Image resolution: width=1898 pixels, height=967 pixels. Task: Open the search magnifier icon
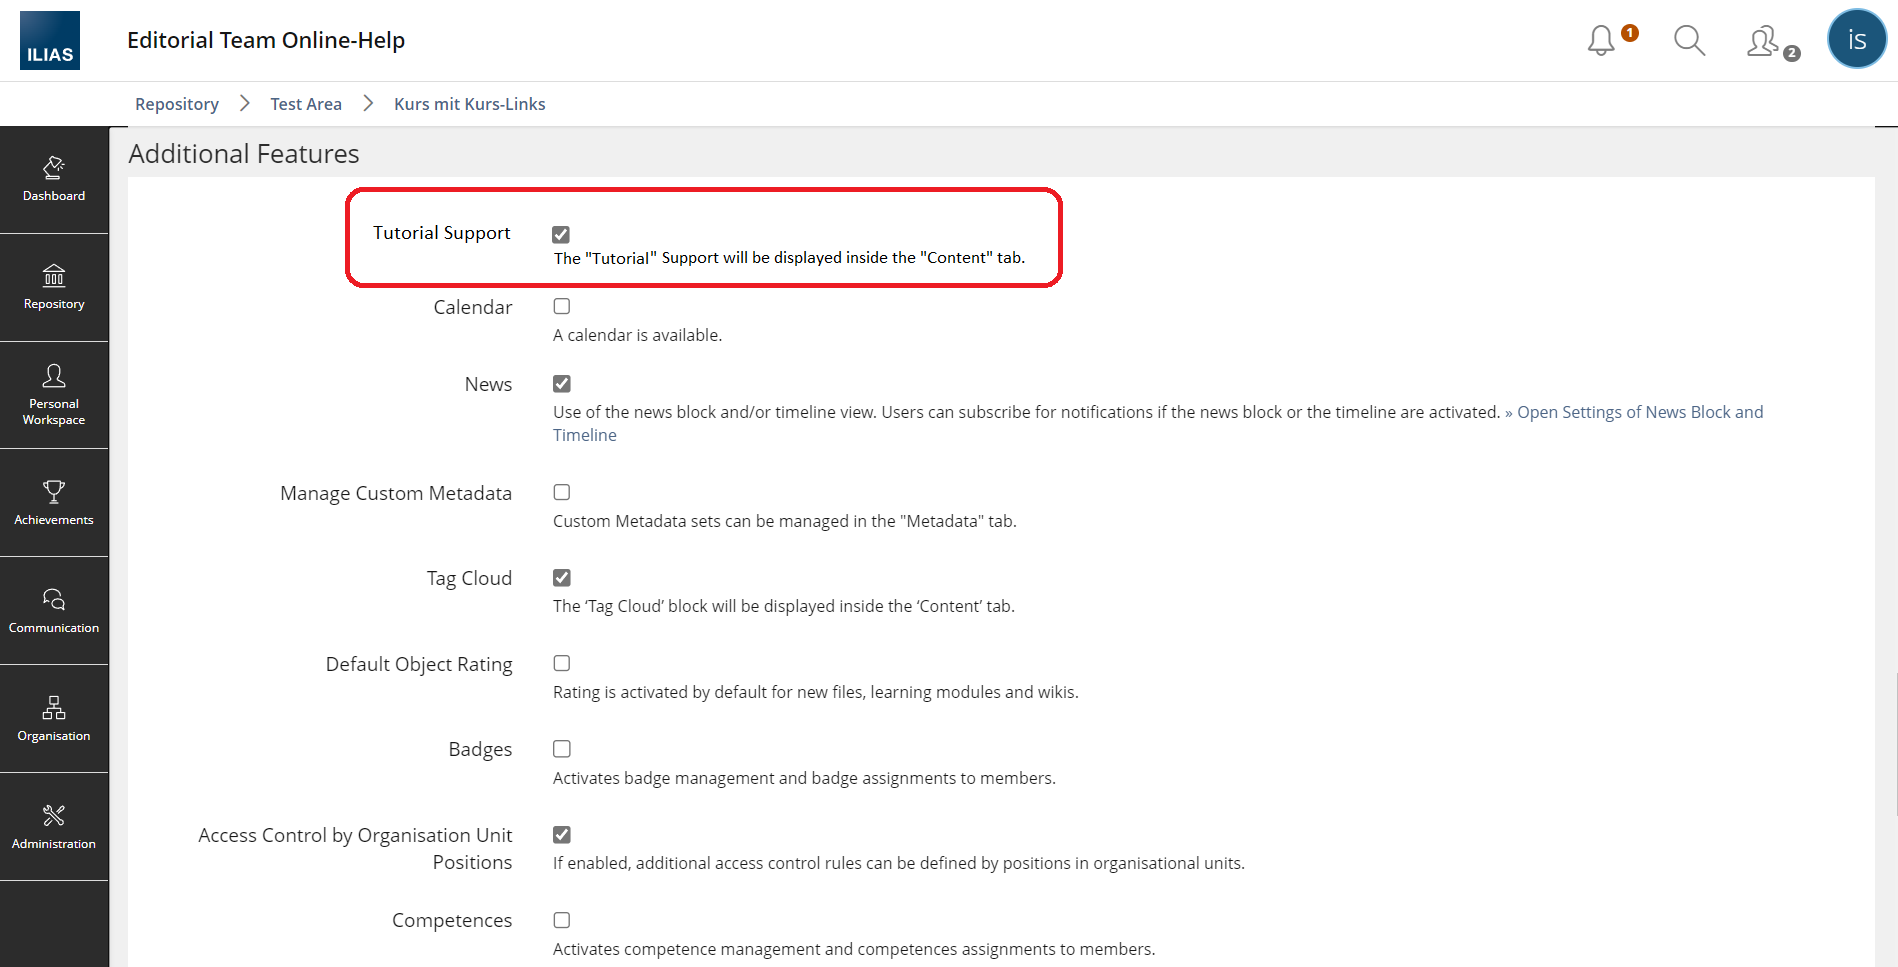(1689, 41)
